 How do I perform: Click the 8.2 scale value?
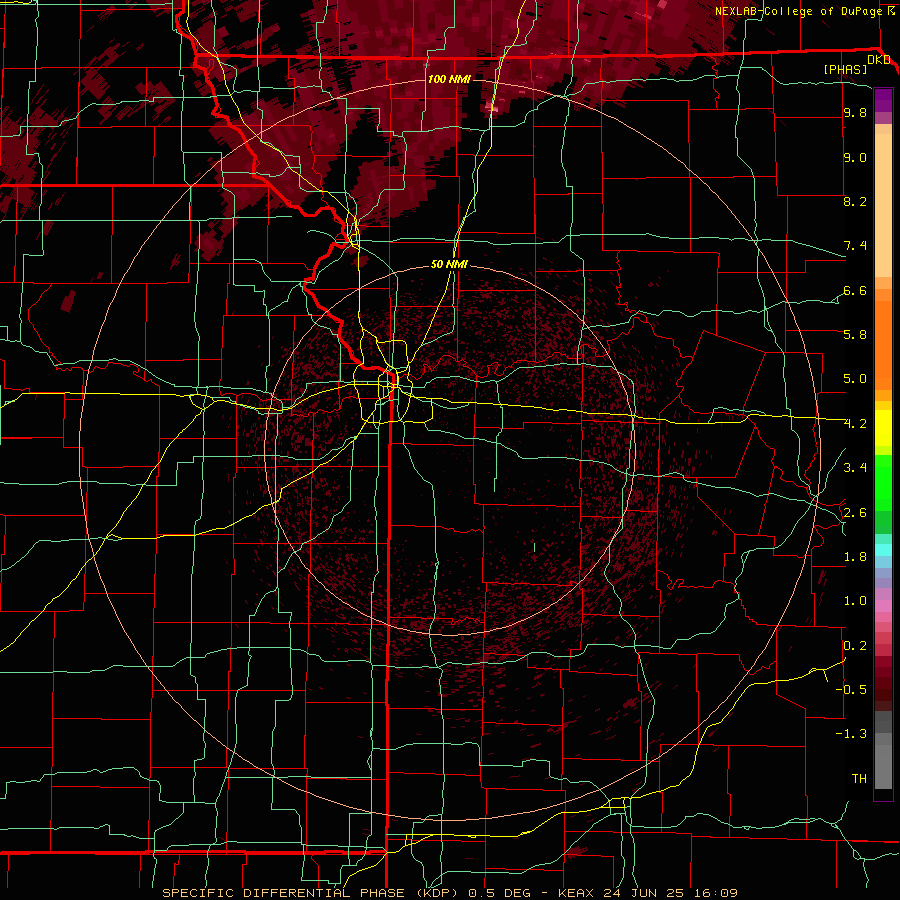855,202
